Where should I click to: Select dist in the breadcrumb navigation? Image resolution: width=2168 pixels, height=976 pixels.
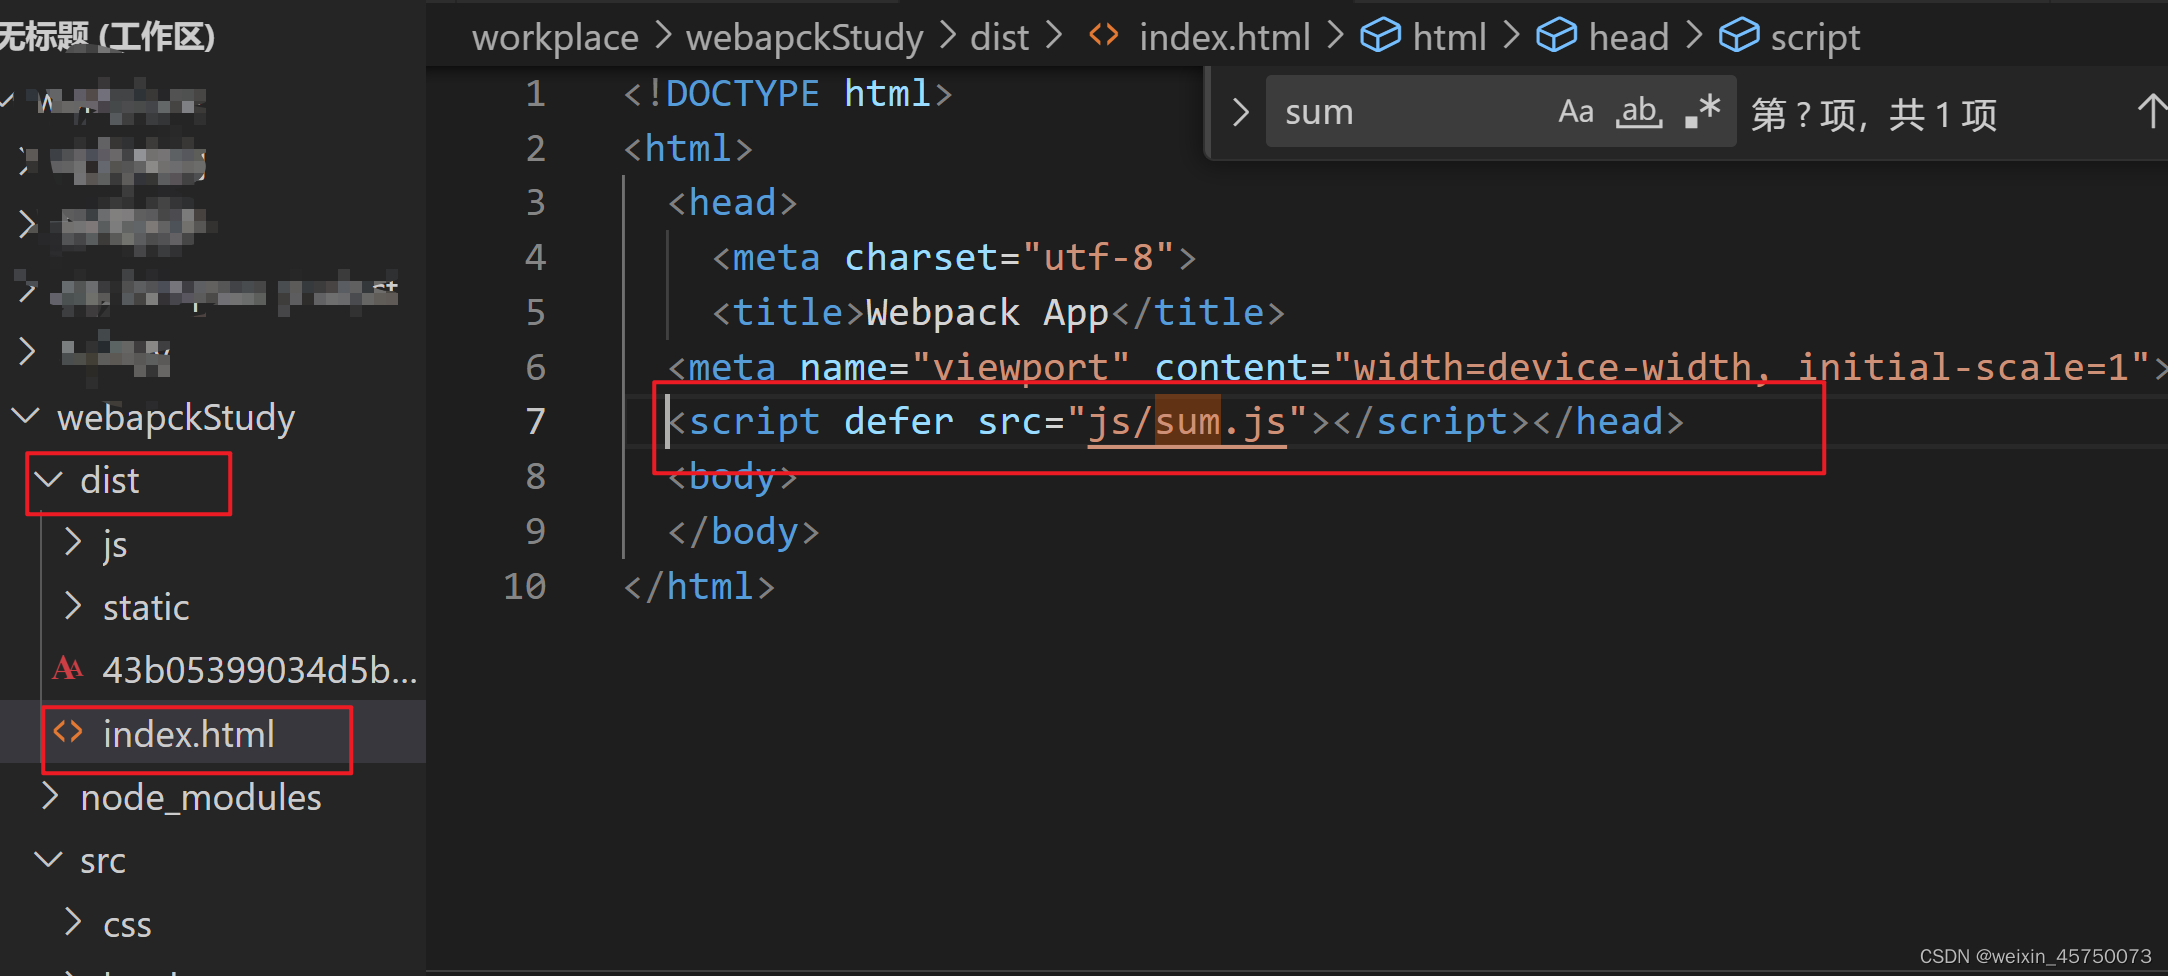(x=999, y=36)
